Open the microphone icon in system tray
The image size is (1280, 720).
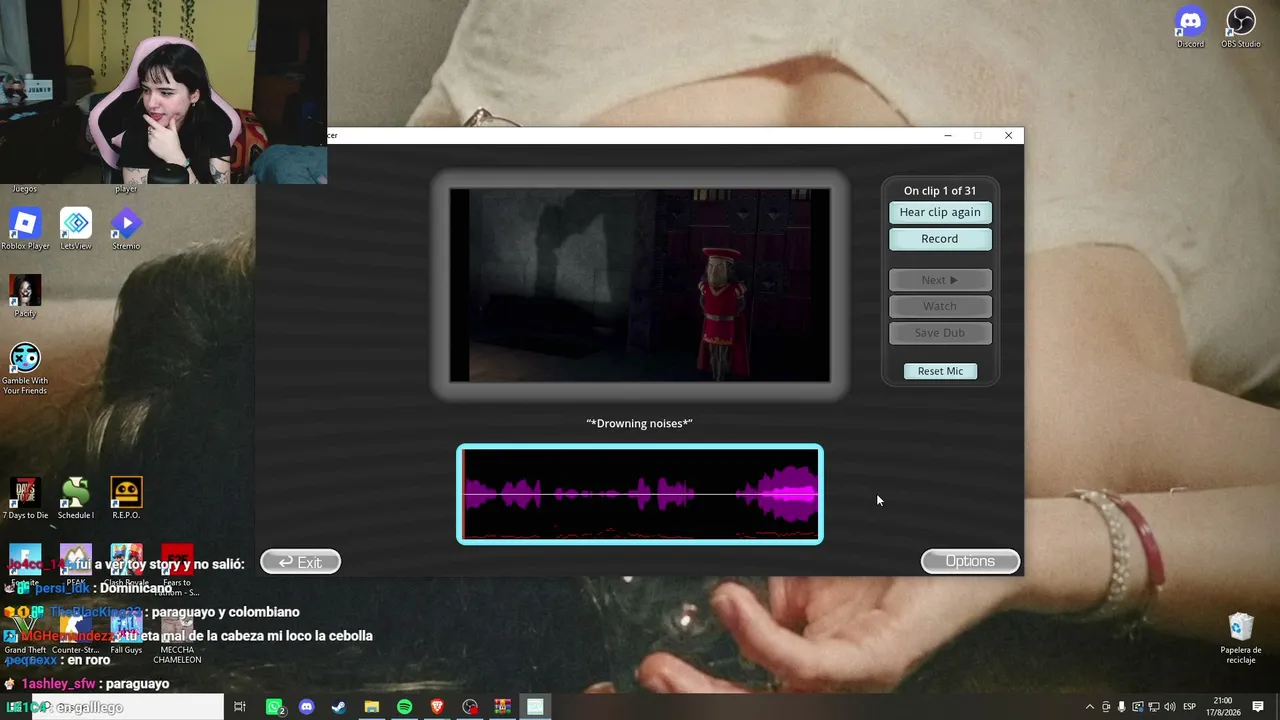coord(1122,707)
